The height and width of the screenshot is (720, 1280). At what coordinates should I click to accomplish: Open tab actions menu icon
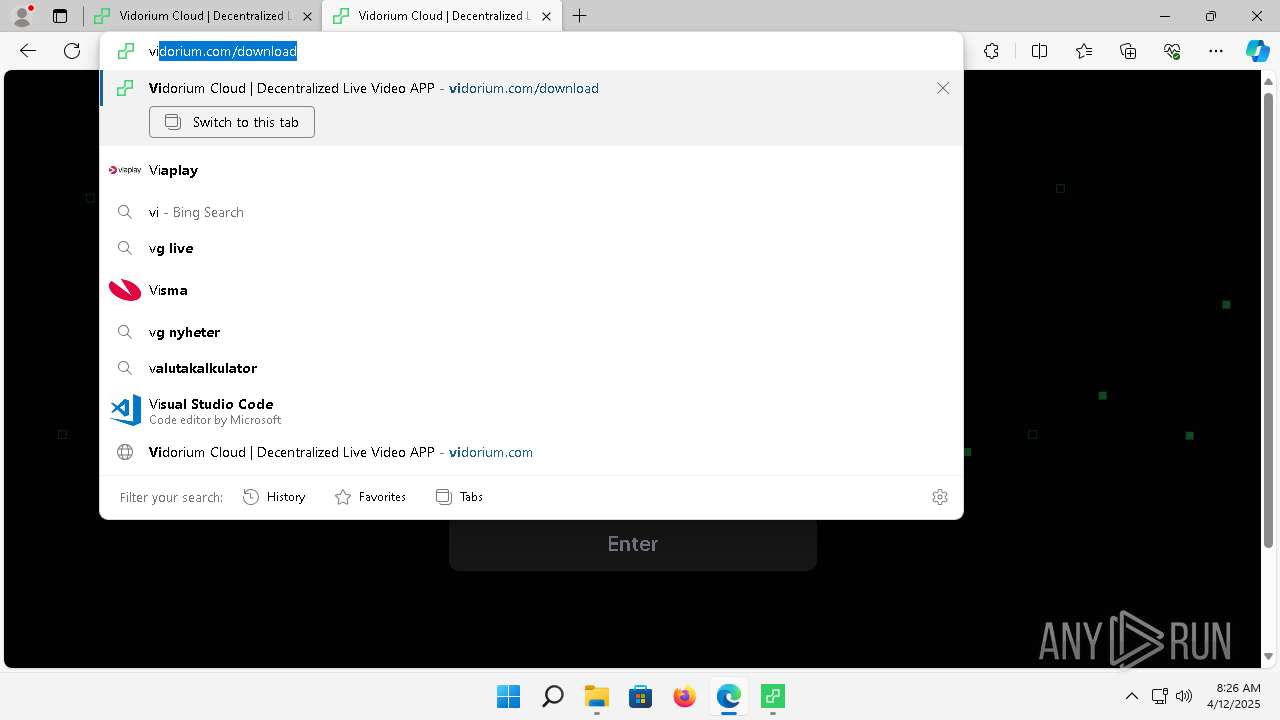(x=60, y=16)
